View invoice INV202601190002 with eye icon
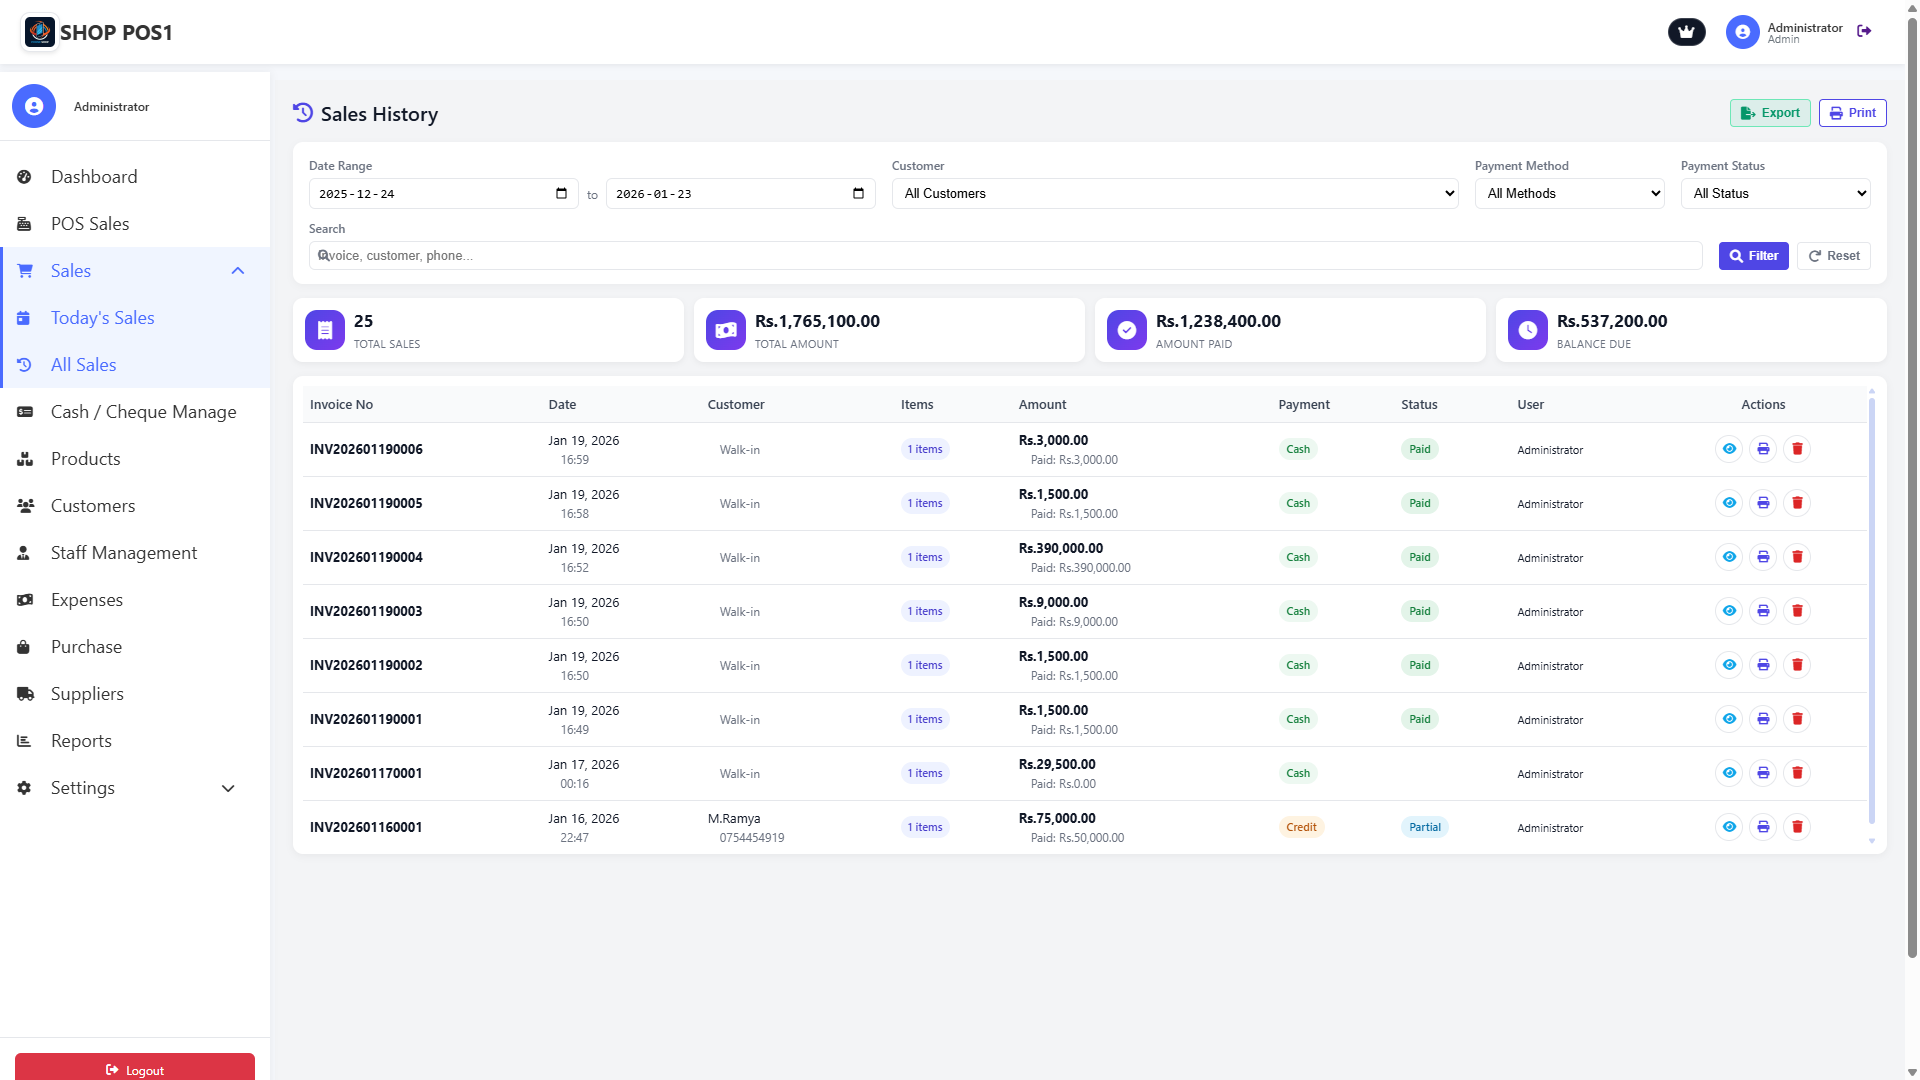1920x1080 pixels. [x=1729, y=665]
